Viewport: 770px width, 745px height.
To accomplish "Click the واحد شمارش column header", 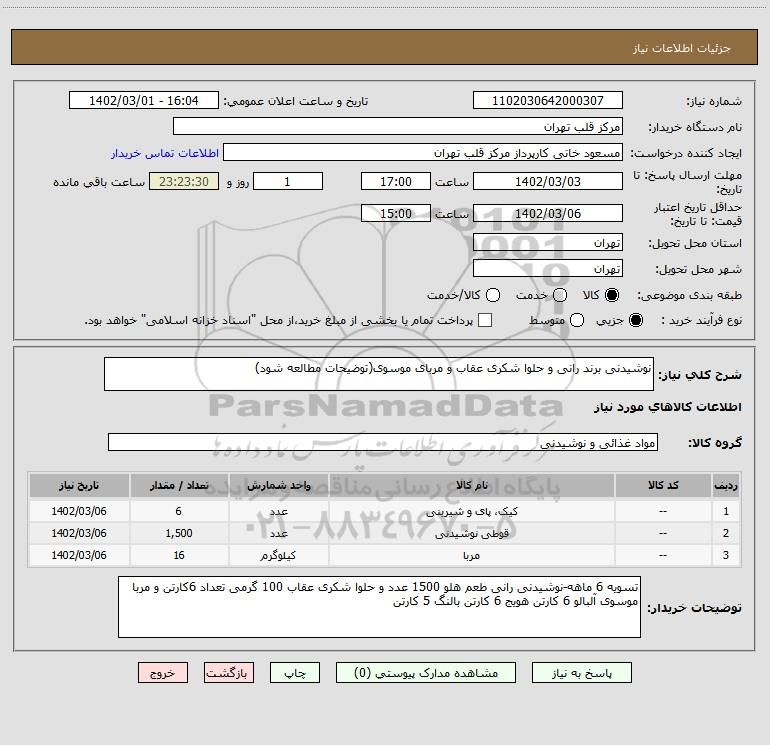I will (x=278, y=485).
